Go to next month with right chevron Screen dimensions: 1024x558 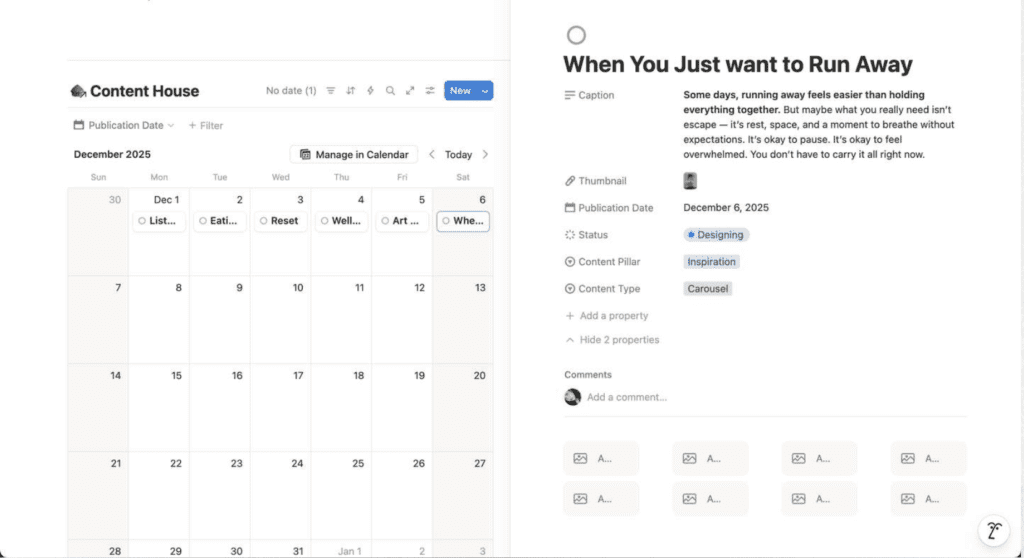[x=485, y=155]
